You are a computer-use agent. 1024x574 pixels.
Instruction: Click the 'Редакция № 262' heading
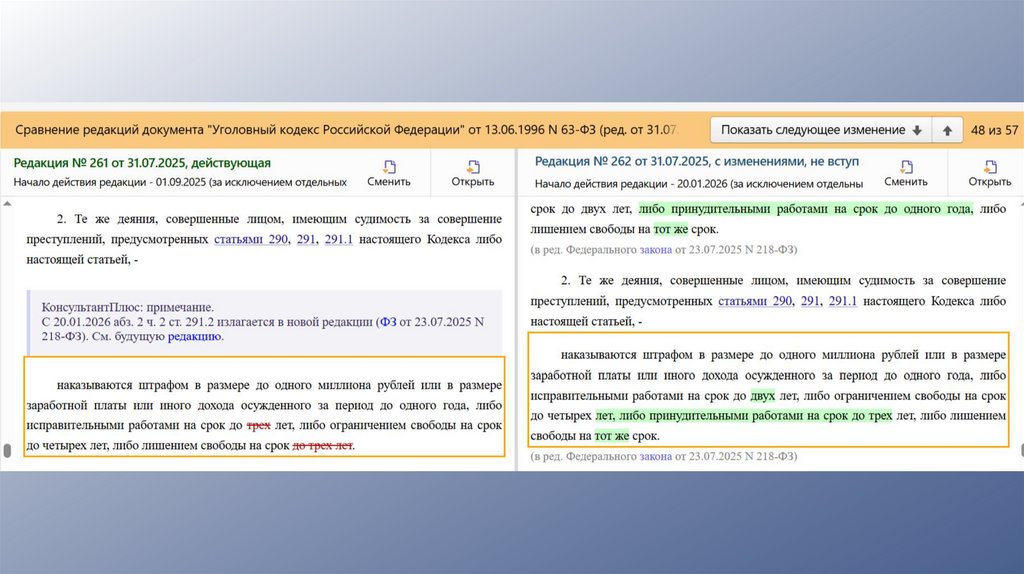tap(697, 161)
